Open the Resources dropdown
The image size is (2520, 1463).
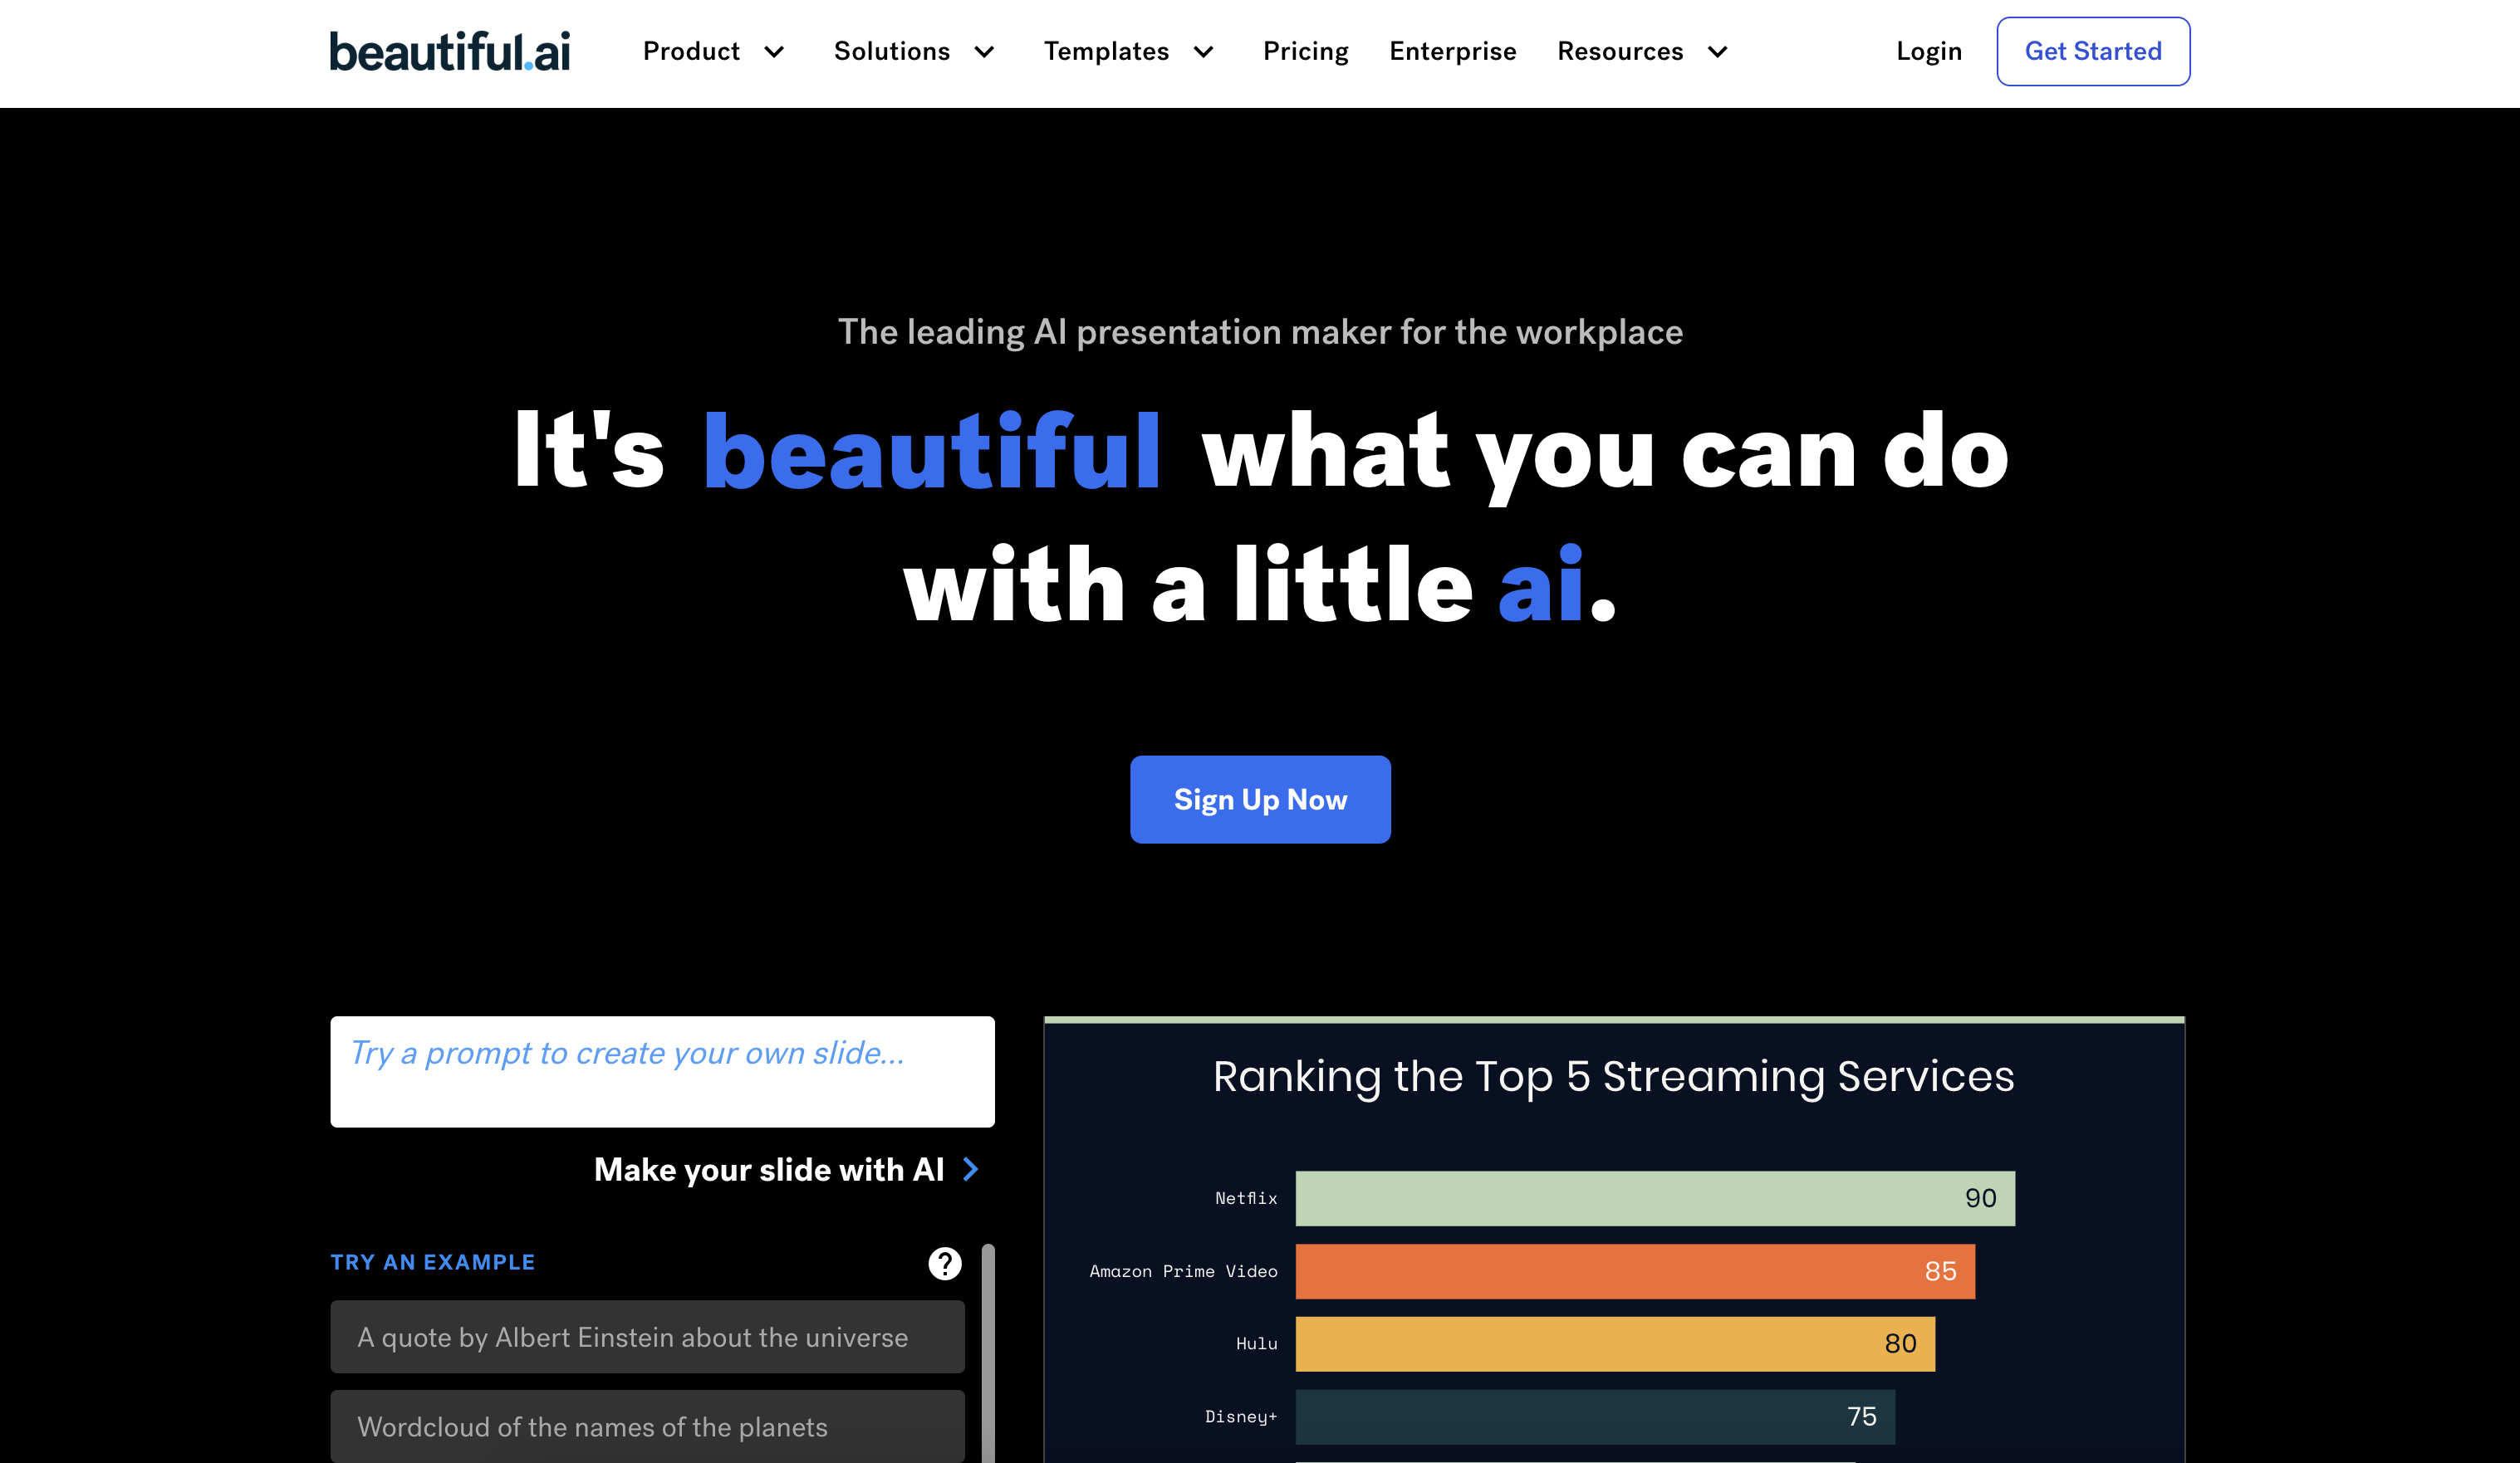tap(1640, 51)
